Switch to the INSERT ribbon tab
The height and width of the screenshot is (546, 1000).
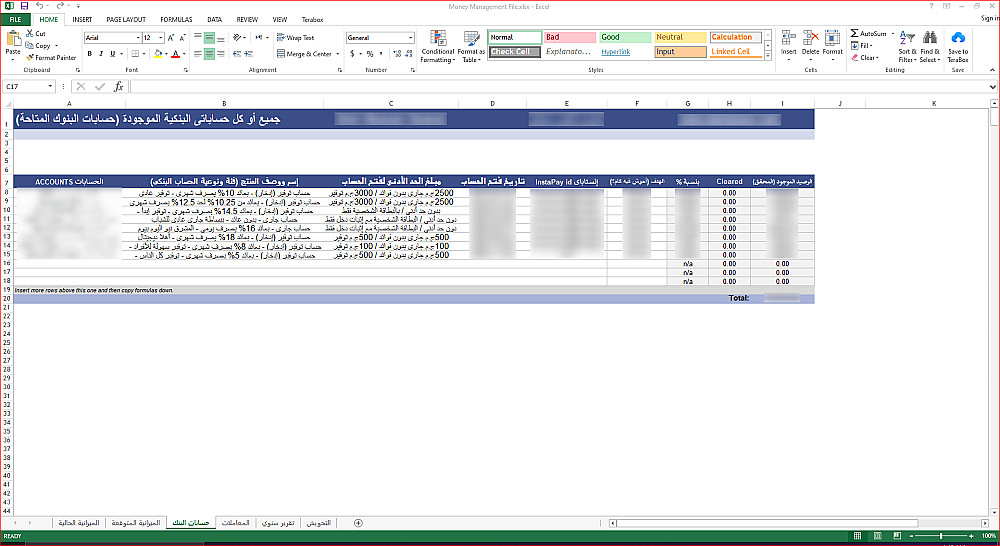point(82,20)
